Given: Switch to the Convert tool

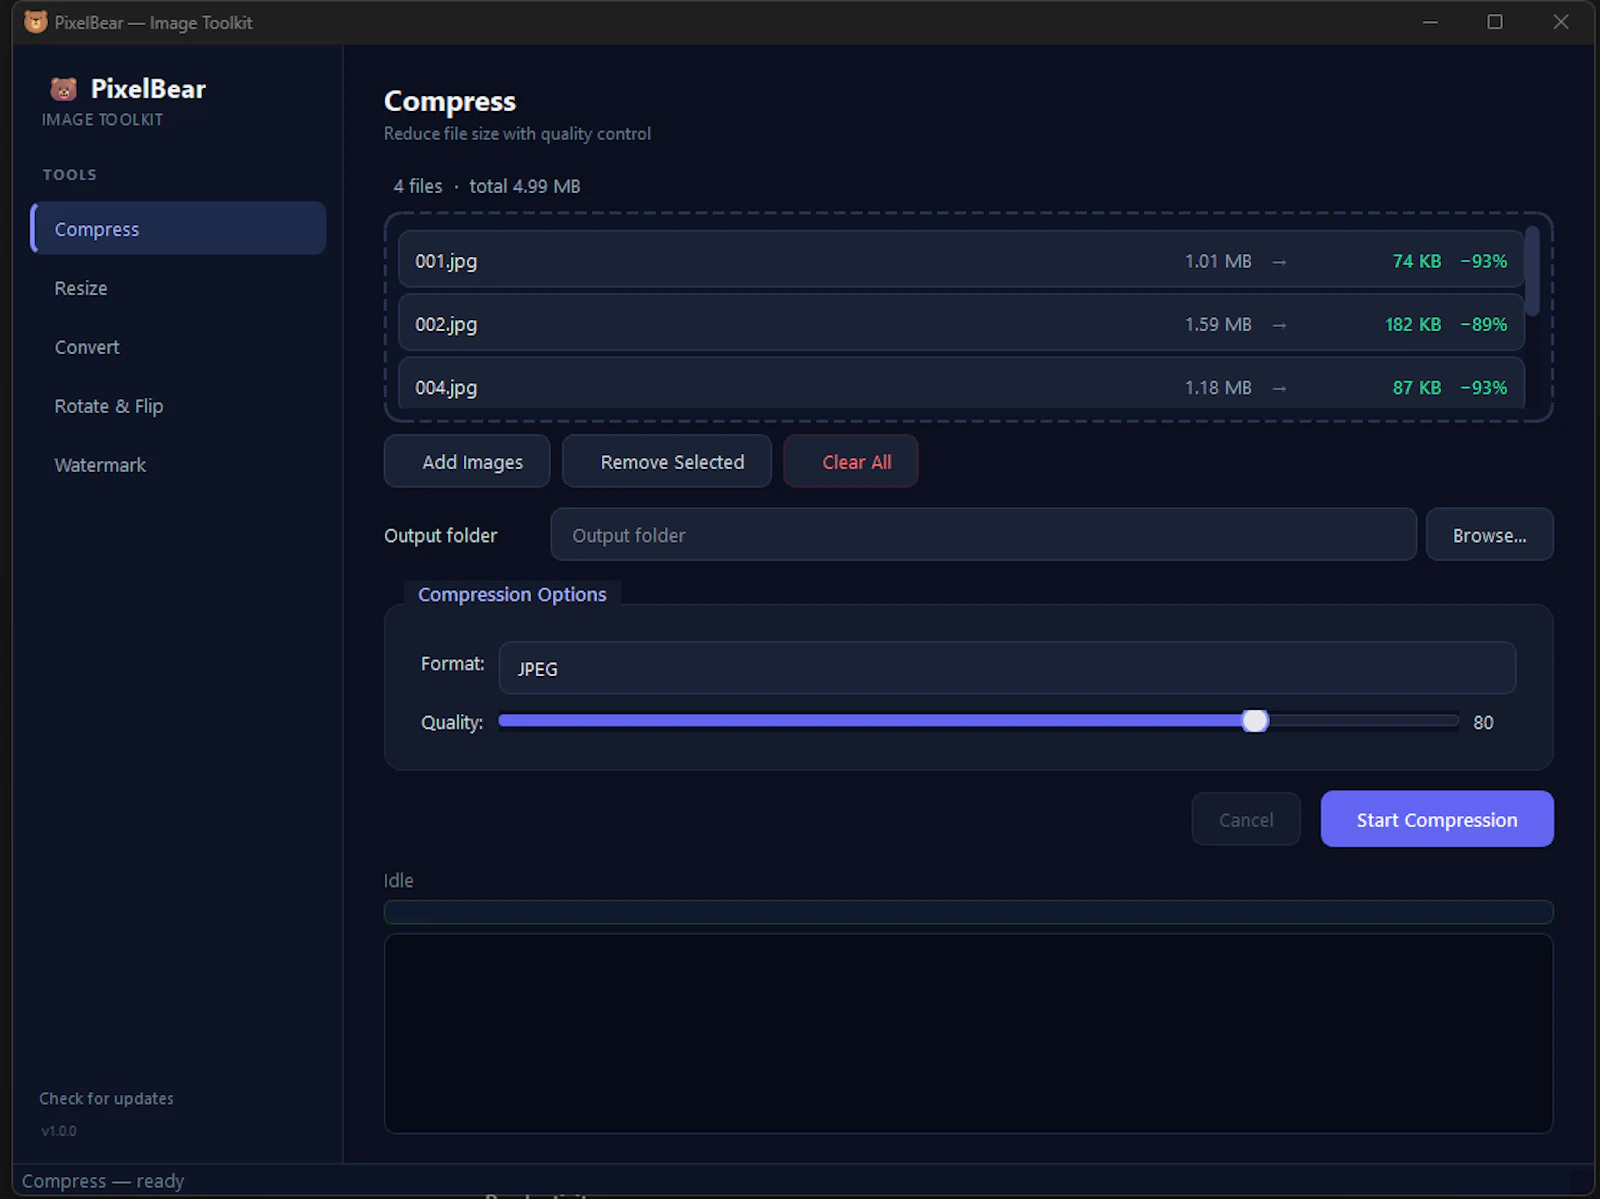Looking at the screenshot, I should [x=87, y=347].
